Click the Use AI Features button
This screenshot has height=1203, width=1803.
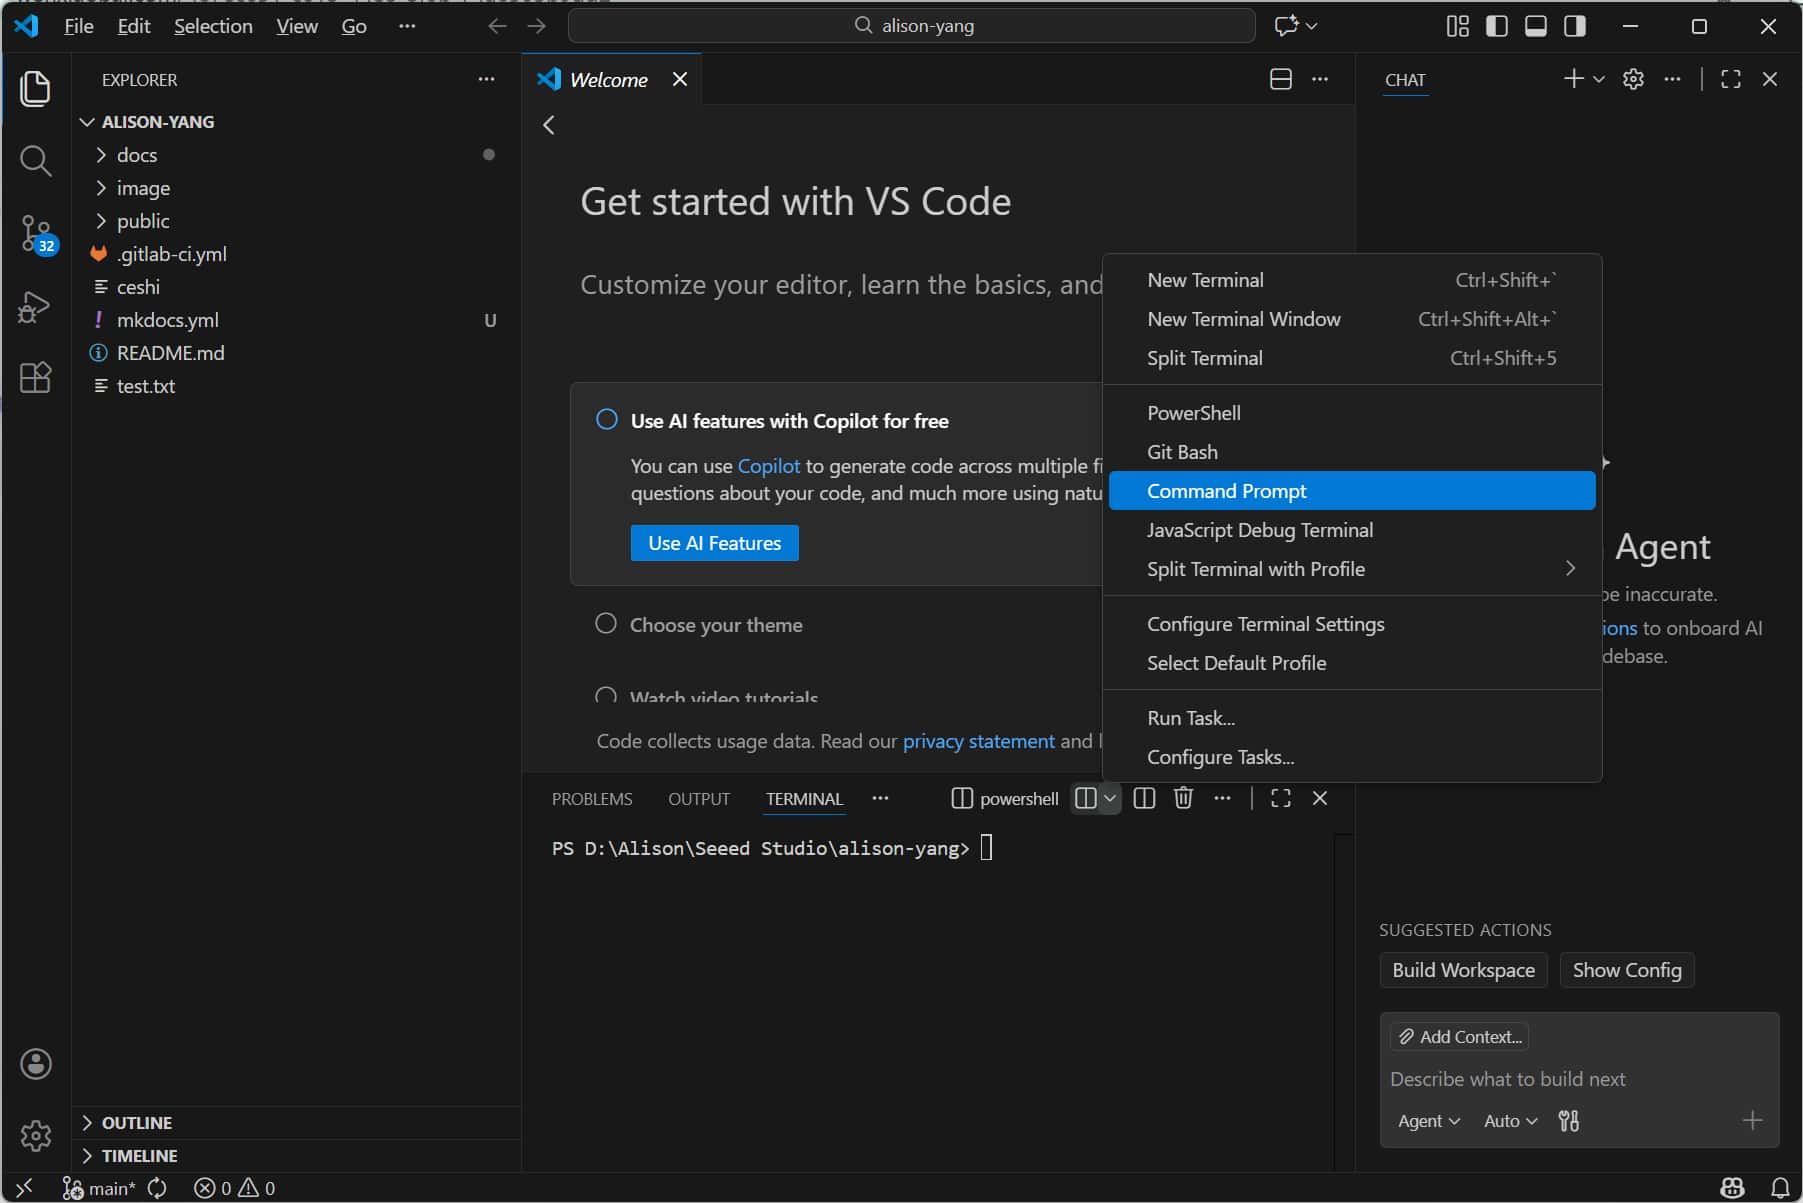(714, 542)
